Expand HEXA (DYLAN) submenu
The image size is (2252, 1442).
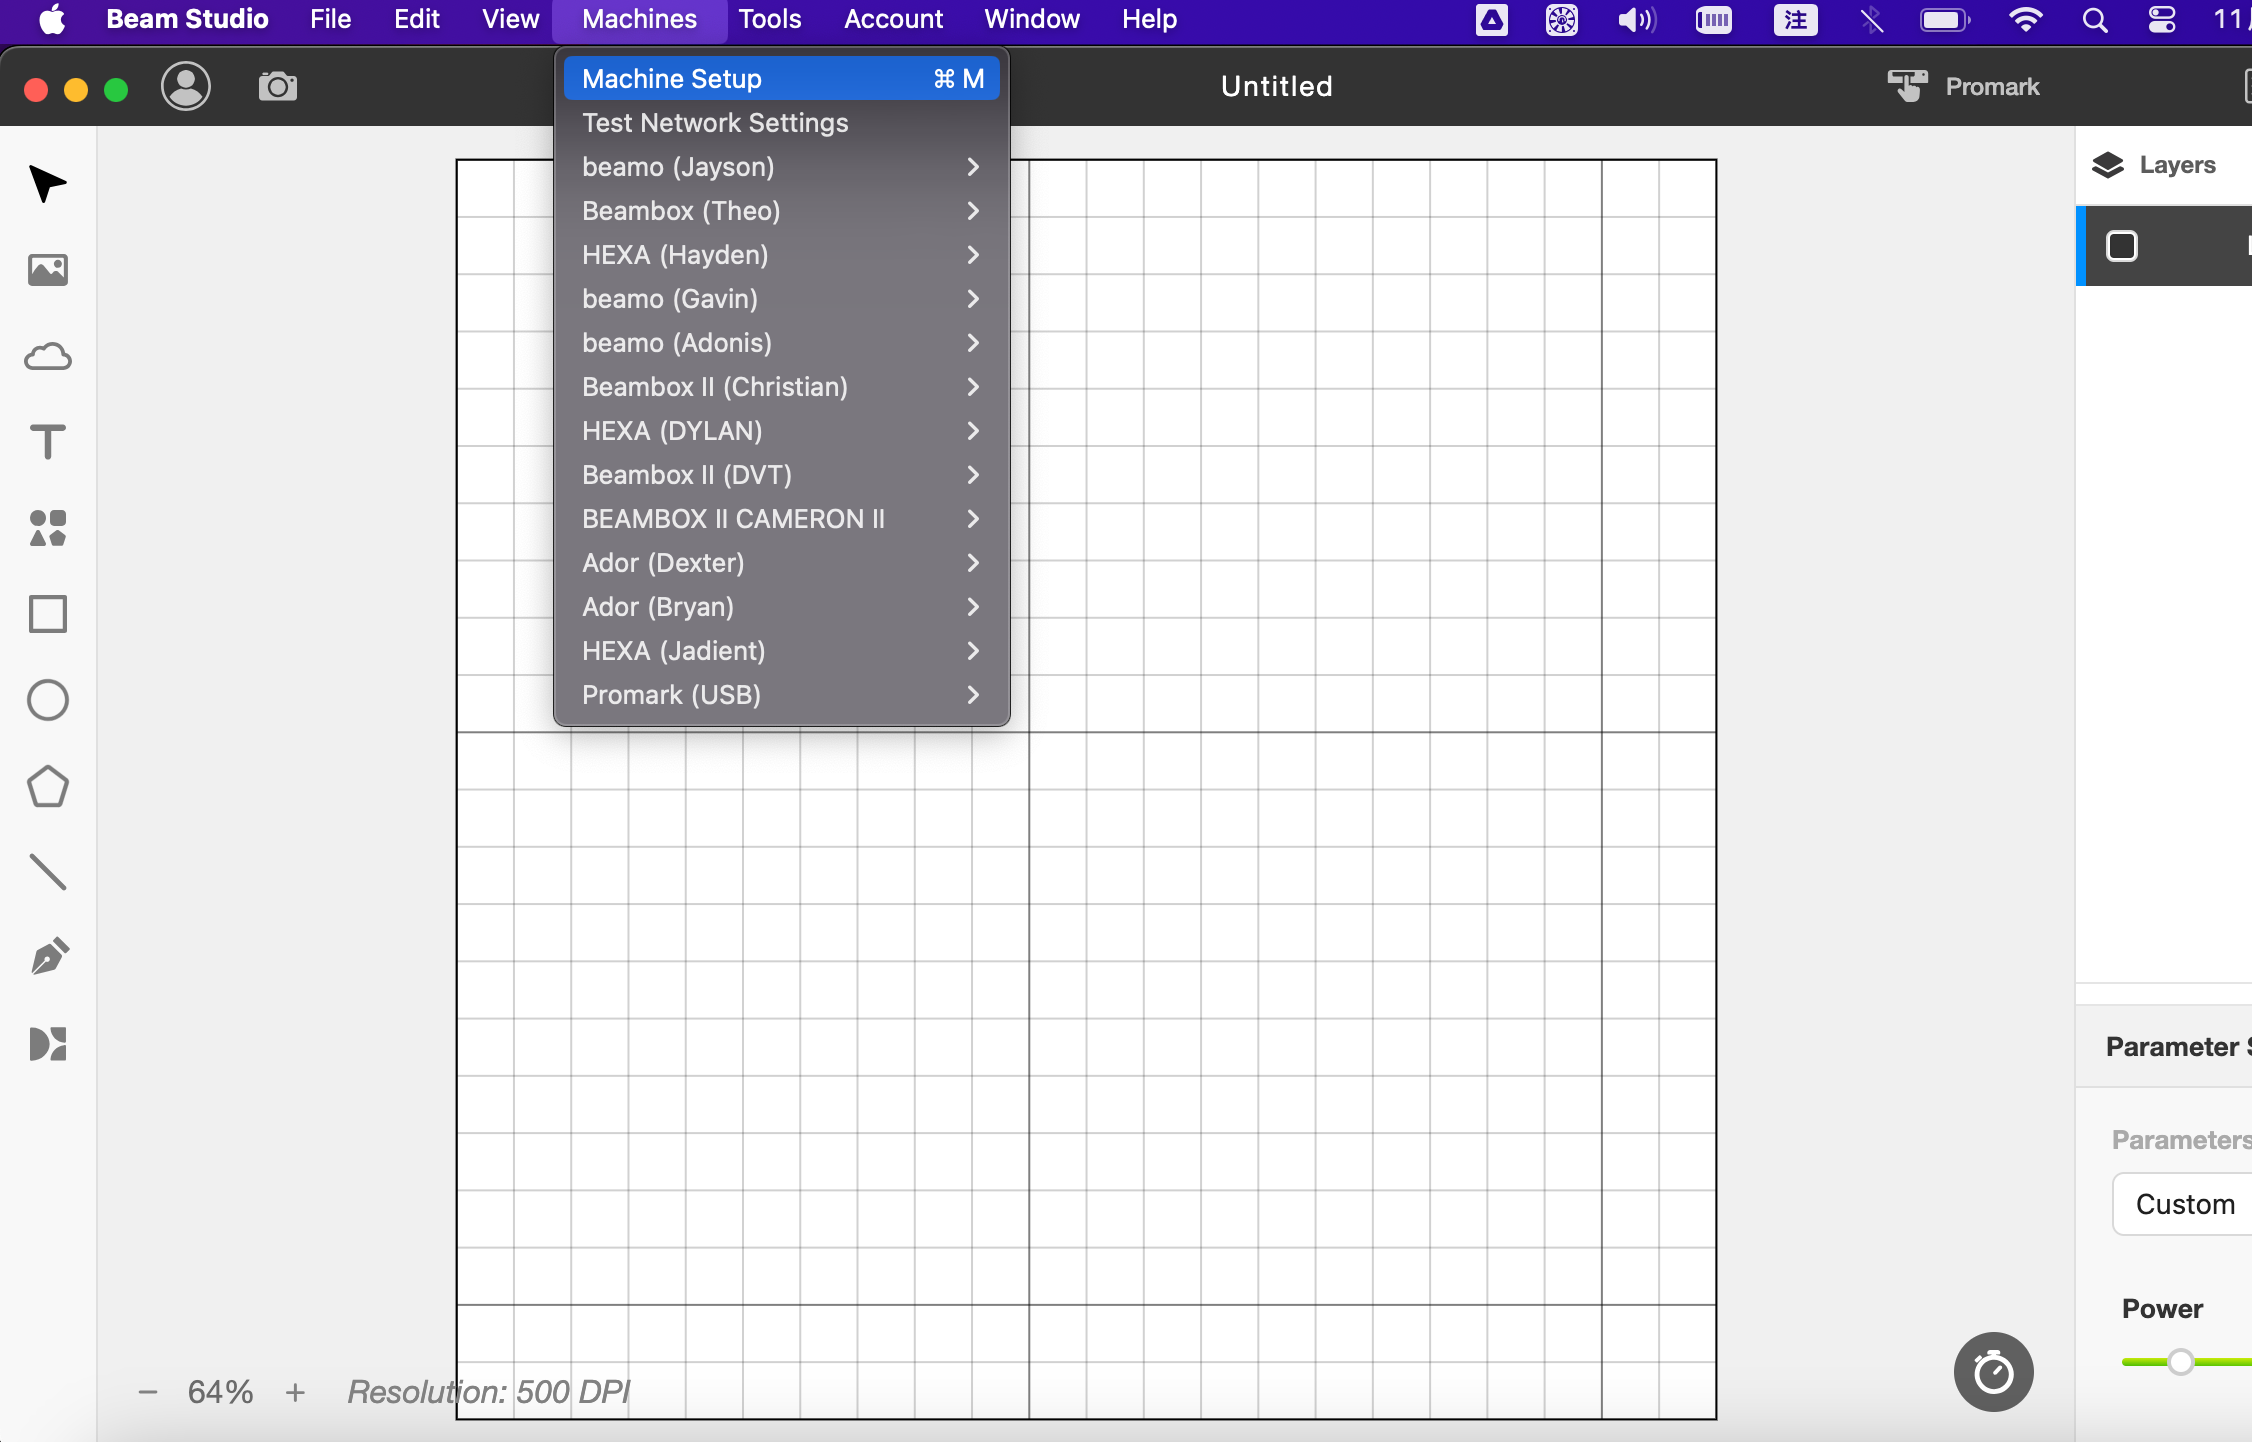click(782, 431)
